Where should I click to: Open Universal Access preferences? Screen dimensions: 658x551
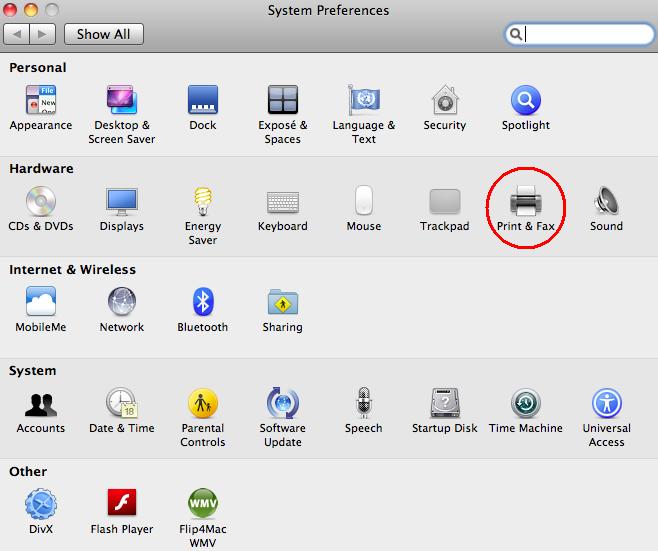(606, 404)
